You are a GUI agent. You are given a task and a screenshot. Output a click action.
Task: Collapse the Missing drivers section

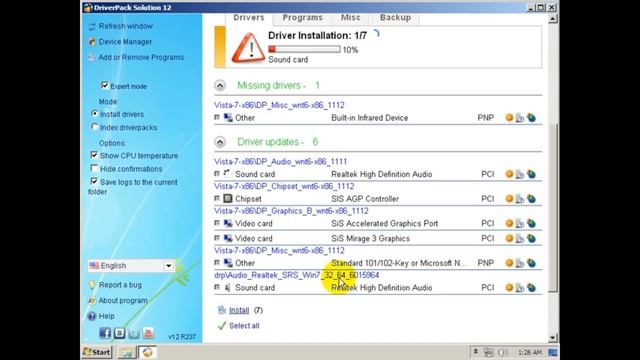point(220,86)
